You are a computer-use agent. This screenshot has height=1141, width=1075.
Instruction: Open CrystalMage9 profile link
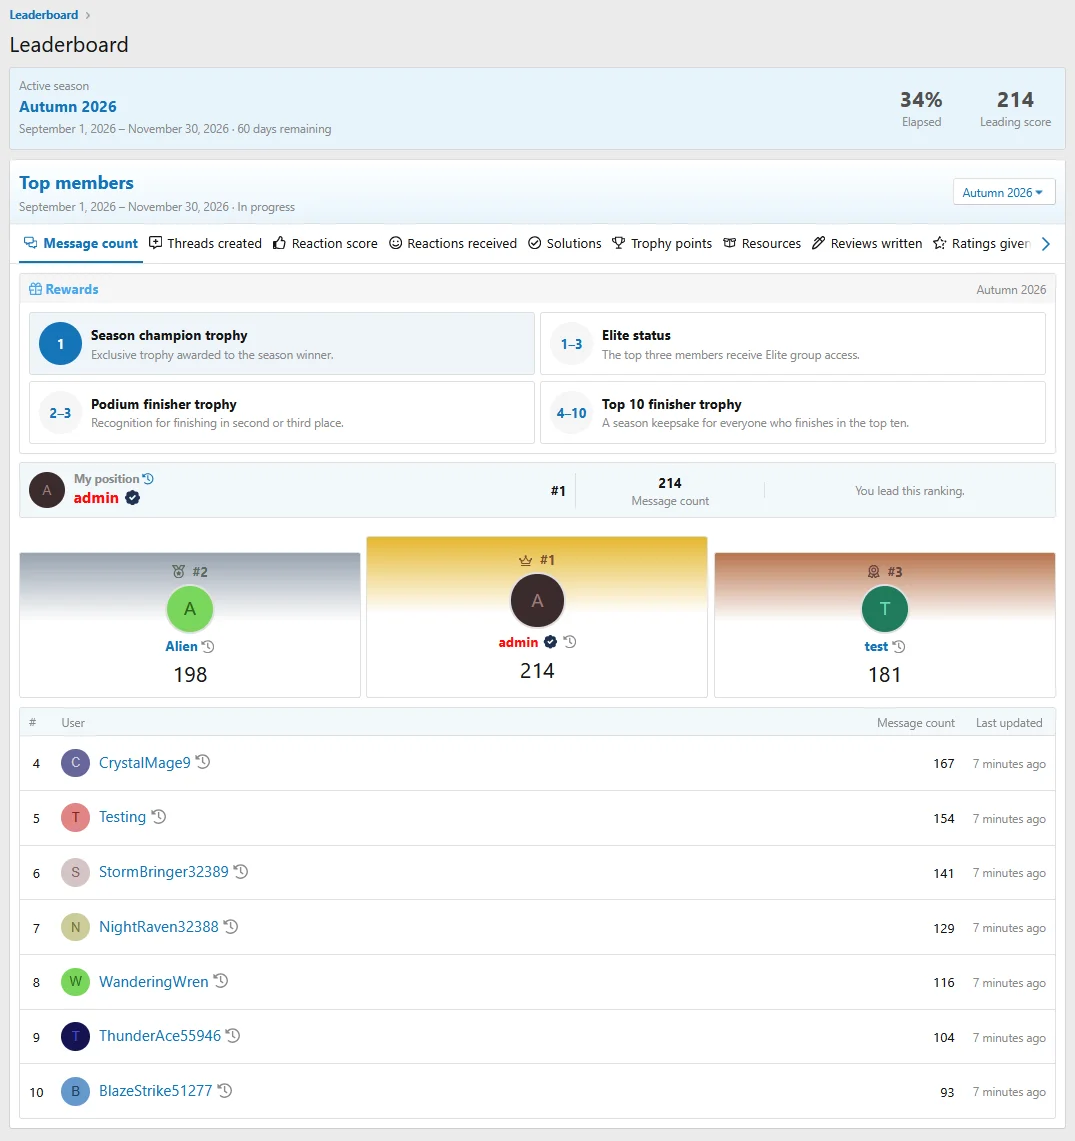coord(145,763)
